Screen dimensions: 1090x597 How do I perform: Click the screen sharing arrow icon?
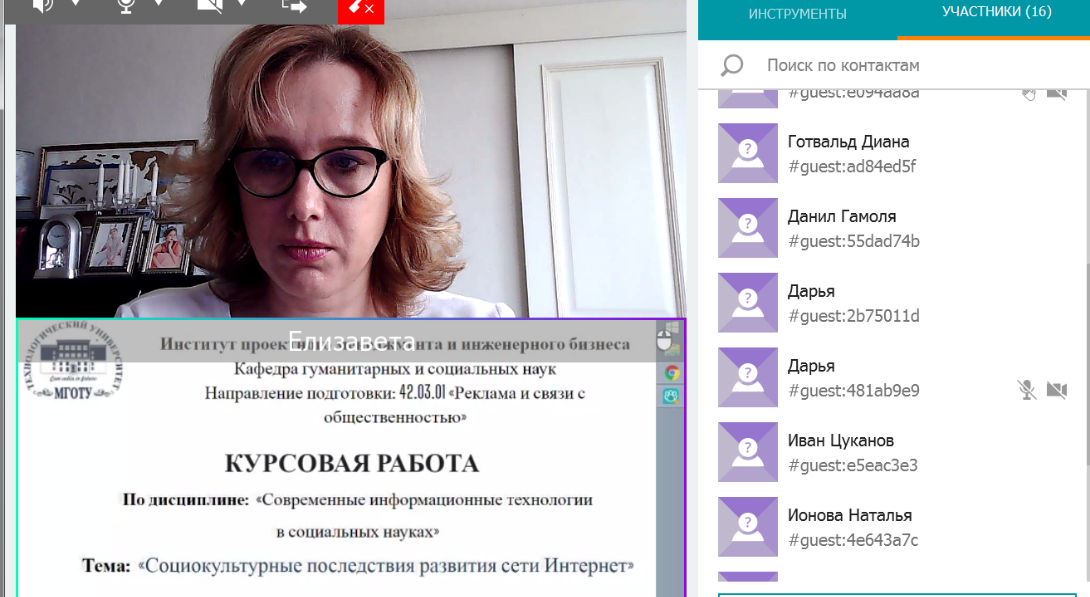point(293,6)
